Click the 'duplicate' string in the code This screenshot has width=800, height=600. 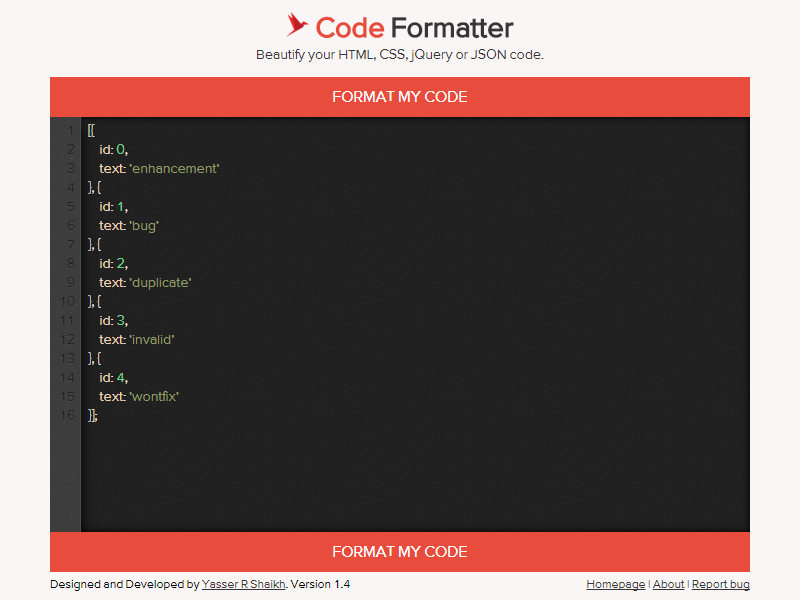point(158,282)
